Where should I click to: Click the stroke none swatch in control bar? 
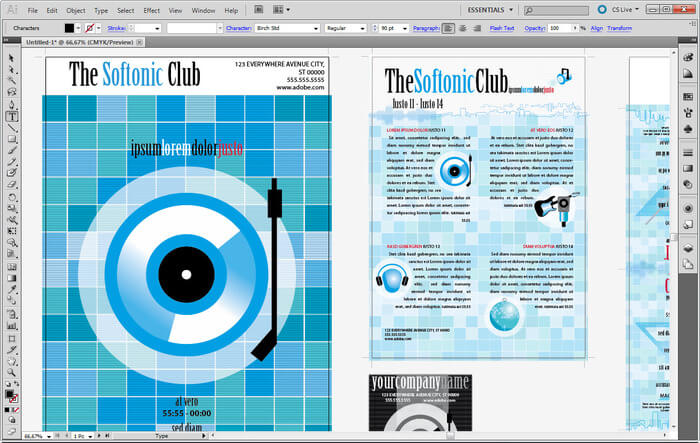point(90,28)
